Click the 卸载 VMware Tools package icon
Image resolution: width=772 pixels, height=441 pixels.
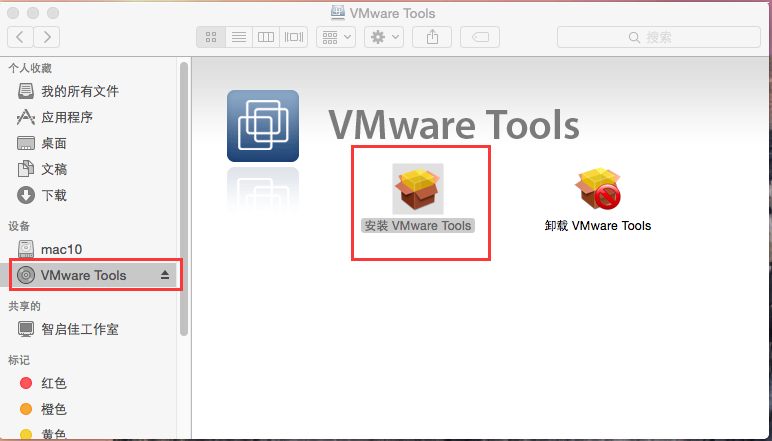point(598,189)
